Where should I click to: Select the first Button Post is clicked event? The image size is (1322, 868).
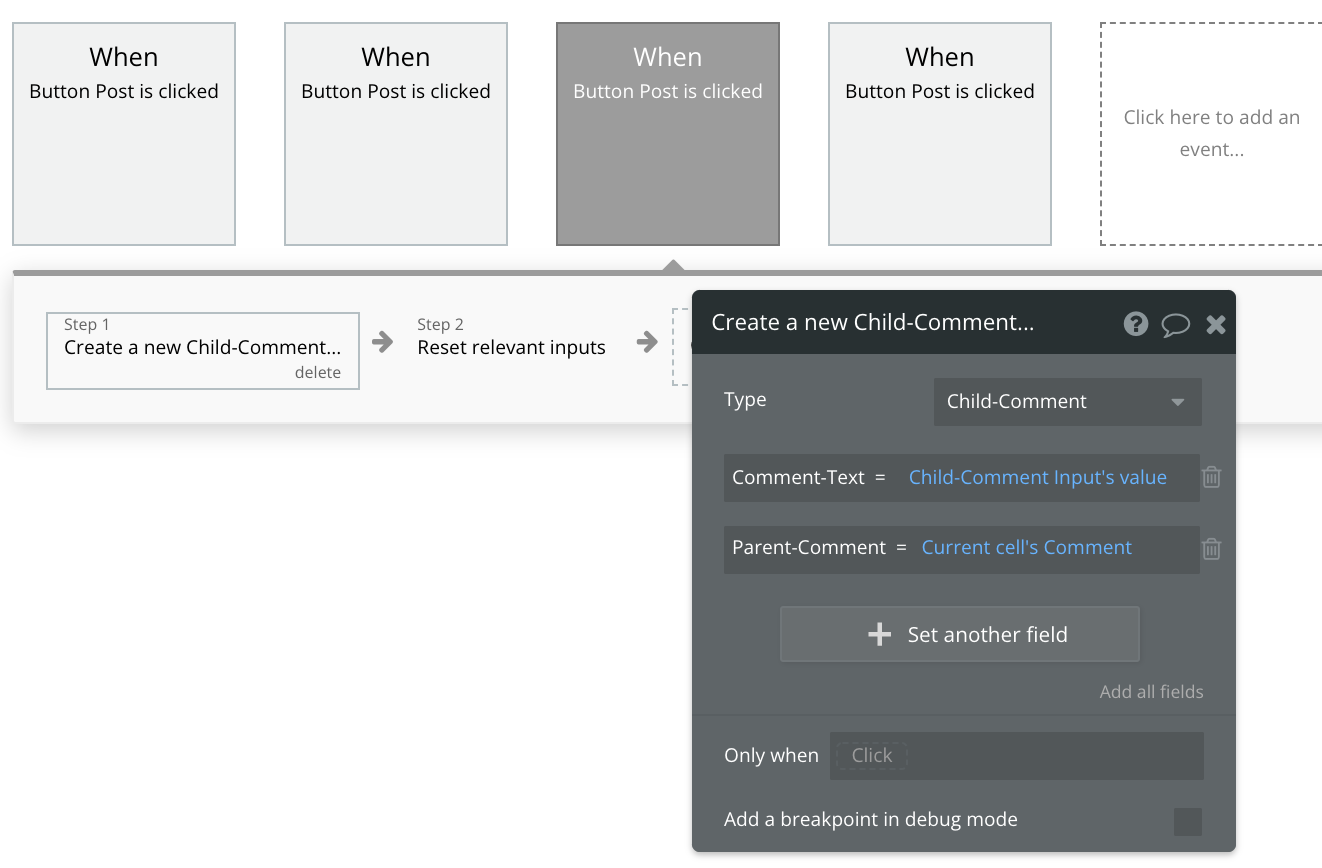(124, 134)
